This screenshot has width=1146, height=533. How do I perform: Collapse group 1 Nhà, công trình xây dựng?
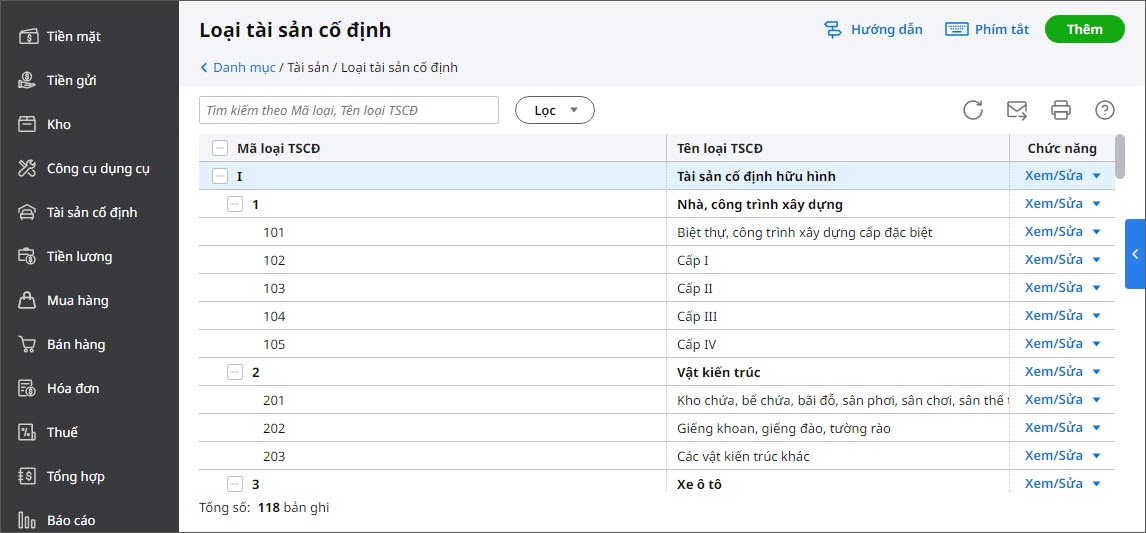(235, 205)
